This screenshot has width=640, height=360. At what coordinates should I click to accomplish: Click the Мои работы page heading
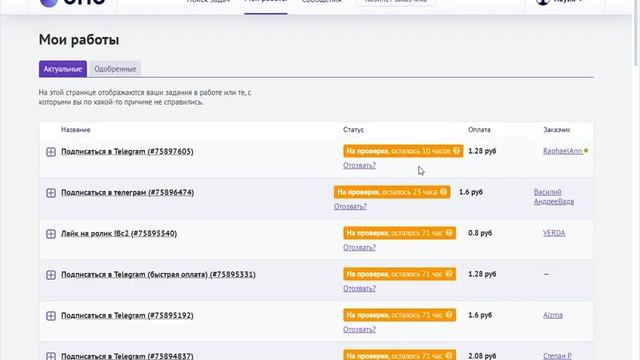(x=79, y=40)
